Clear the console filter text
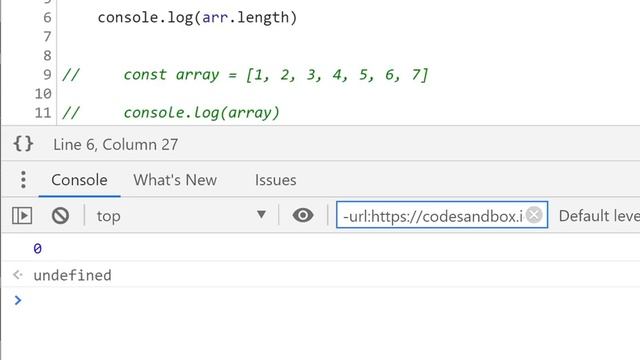 click(x=534, y=214)
